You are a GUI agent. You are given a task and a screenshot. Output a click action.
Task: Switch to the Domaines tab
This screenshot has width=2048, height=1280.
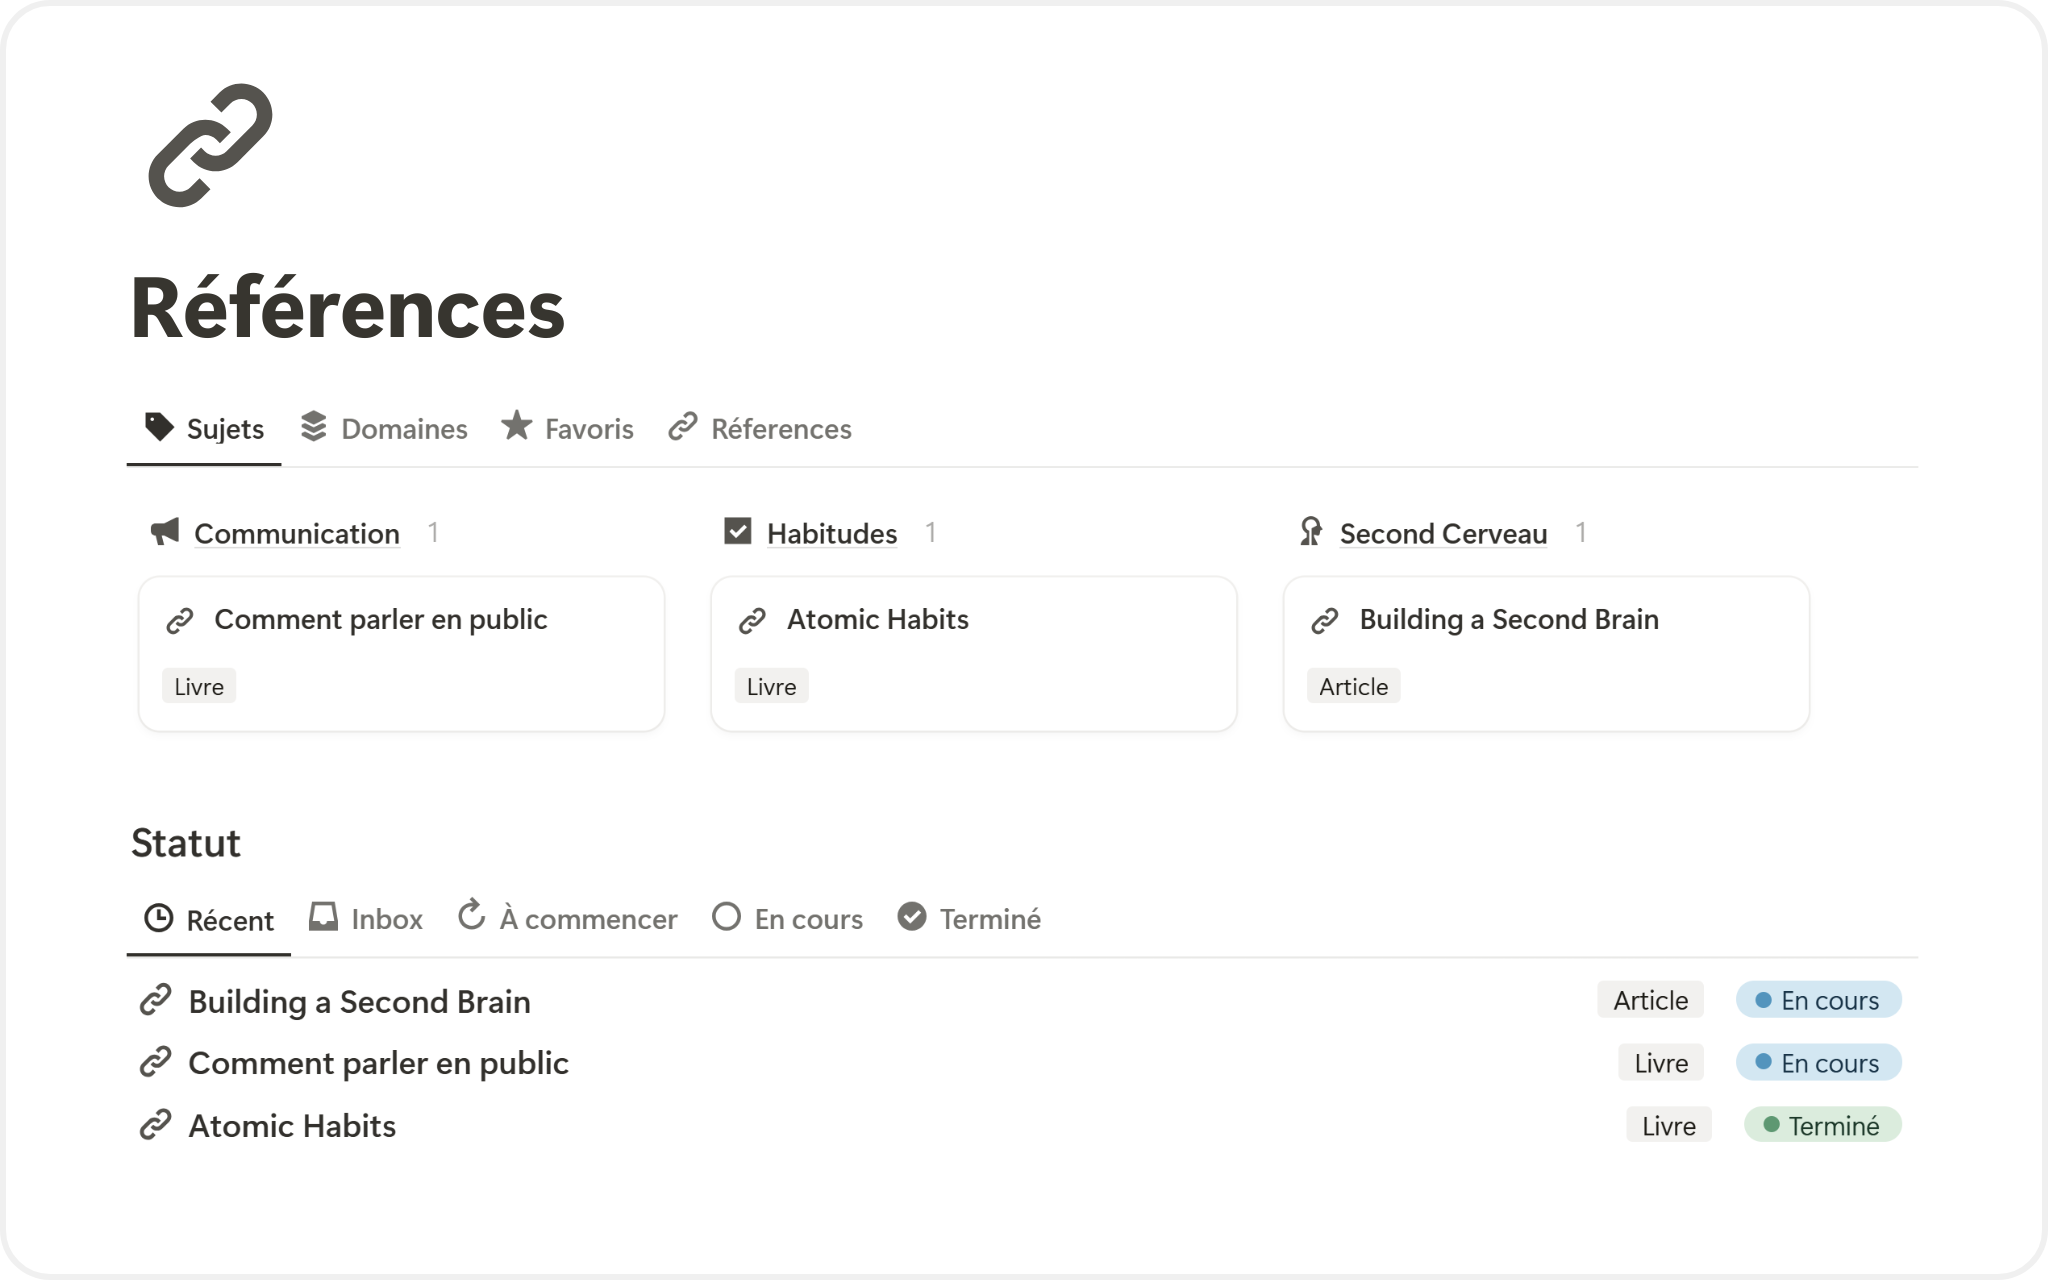(384, 429)
